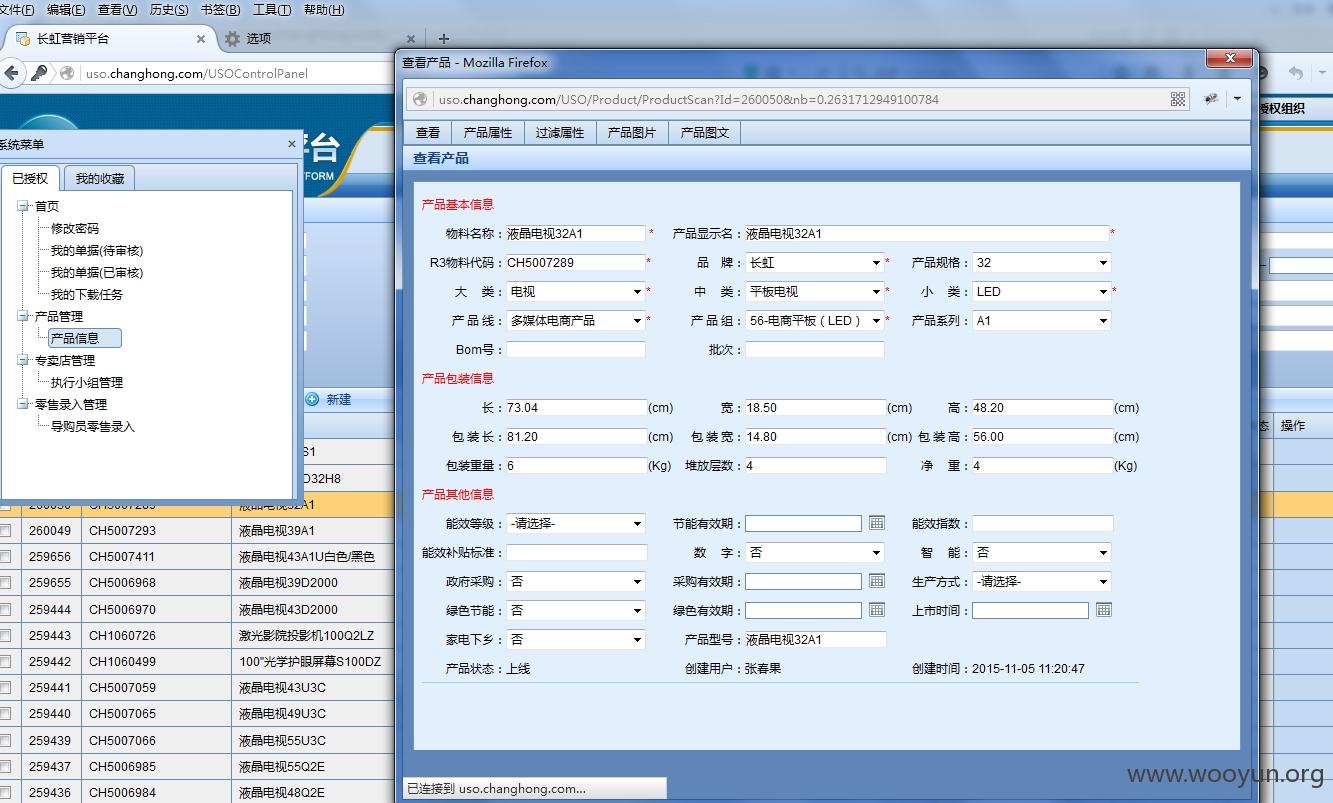Screen dimensions: 1333x803
Task: Open the 品牌 dropdown showing 长虹
Action: click(814, 263)
